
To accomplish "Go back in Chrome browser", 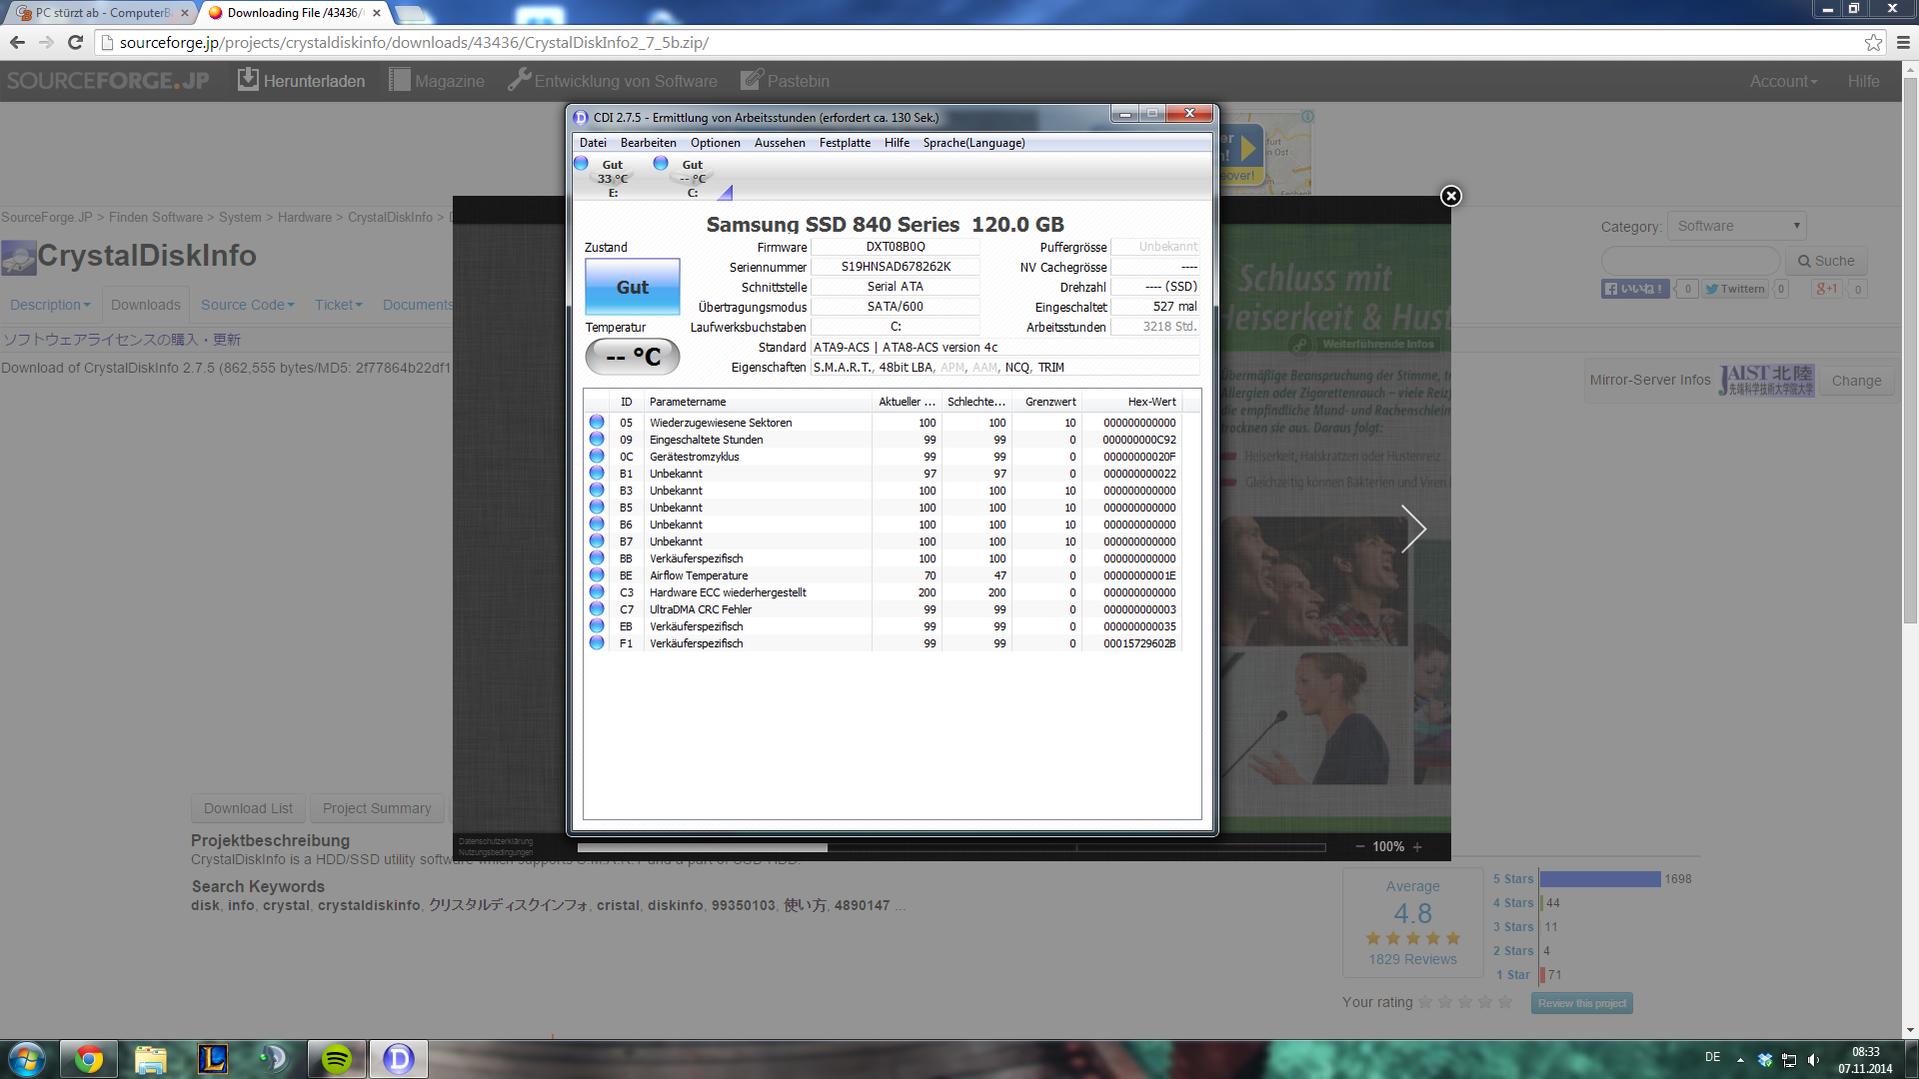I will coord(17,42).
